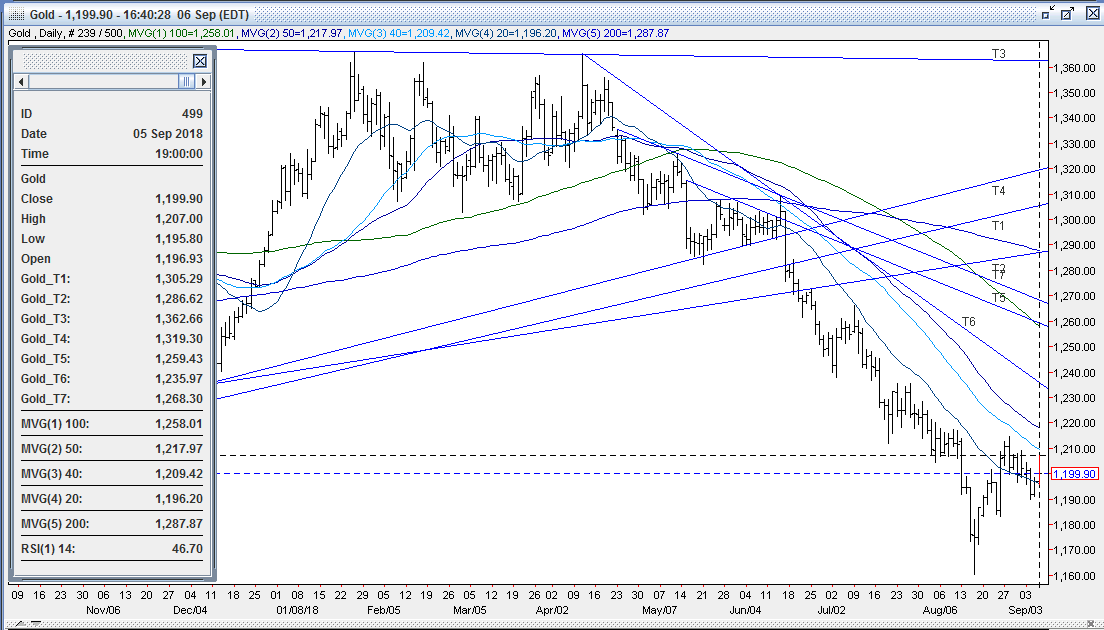Select the T5 trend line label
This screenshot has height=630, width=1104.
pos(998,298)
